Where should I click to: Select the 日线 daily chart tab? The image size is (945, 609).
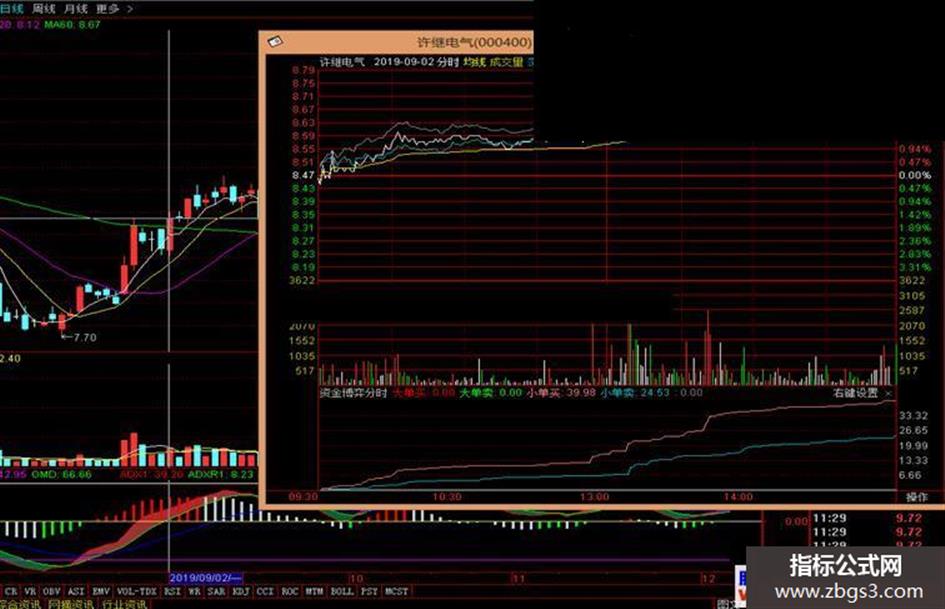[x=11, y=8]
